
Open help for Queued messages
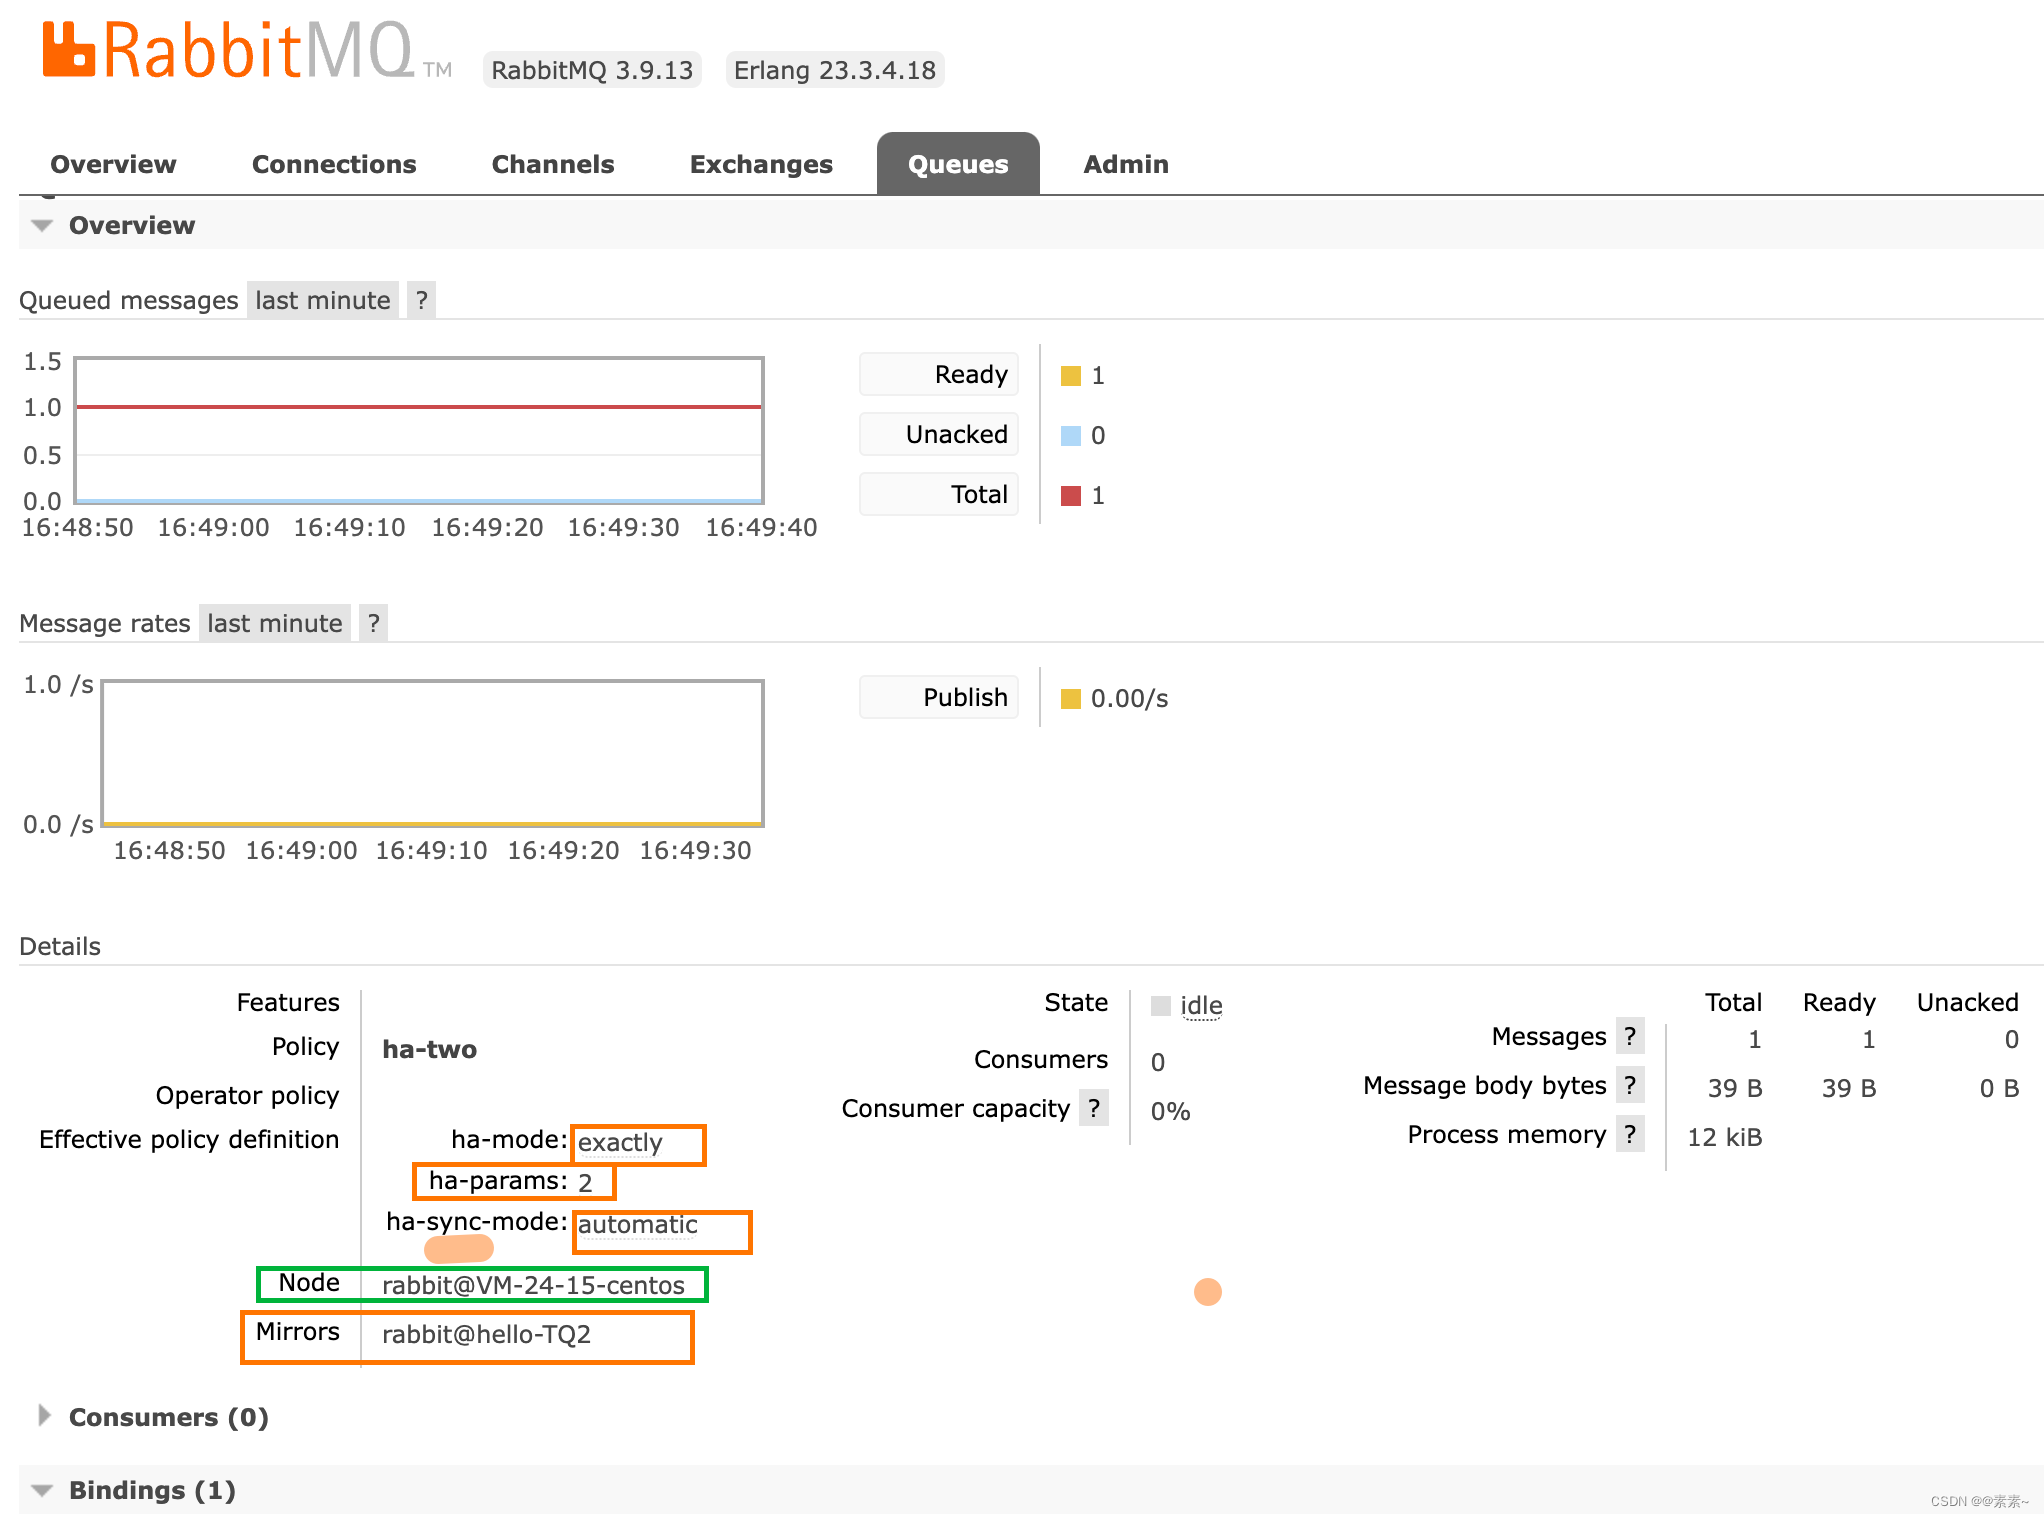point(422,300)
